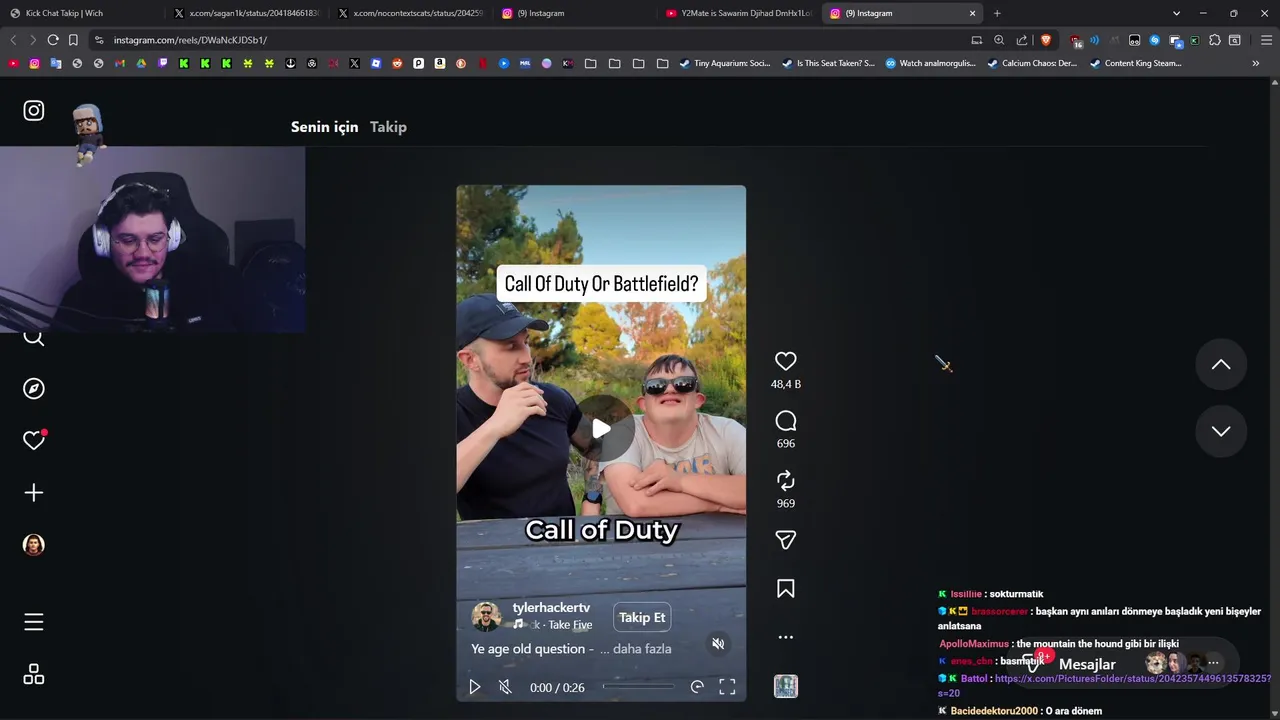Switch to the Takip tab
Viewport: 1280px width, 720px height.
(x=388, y=127)
